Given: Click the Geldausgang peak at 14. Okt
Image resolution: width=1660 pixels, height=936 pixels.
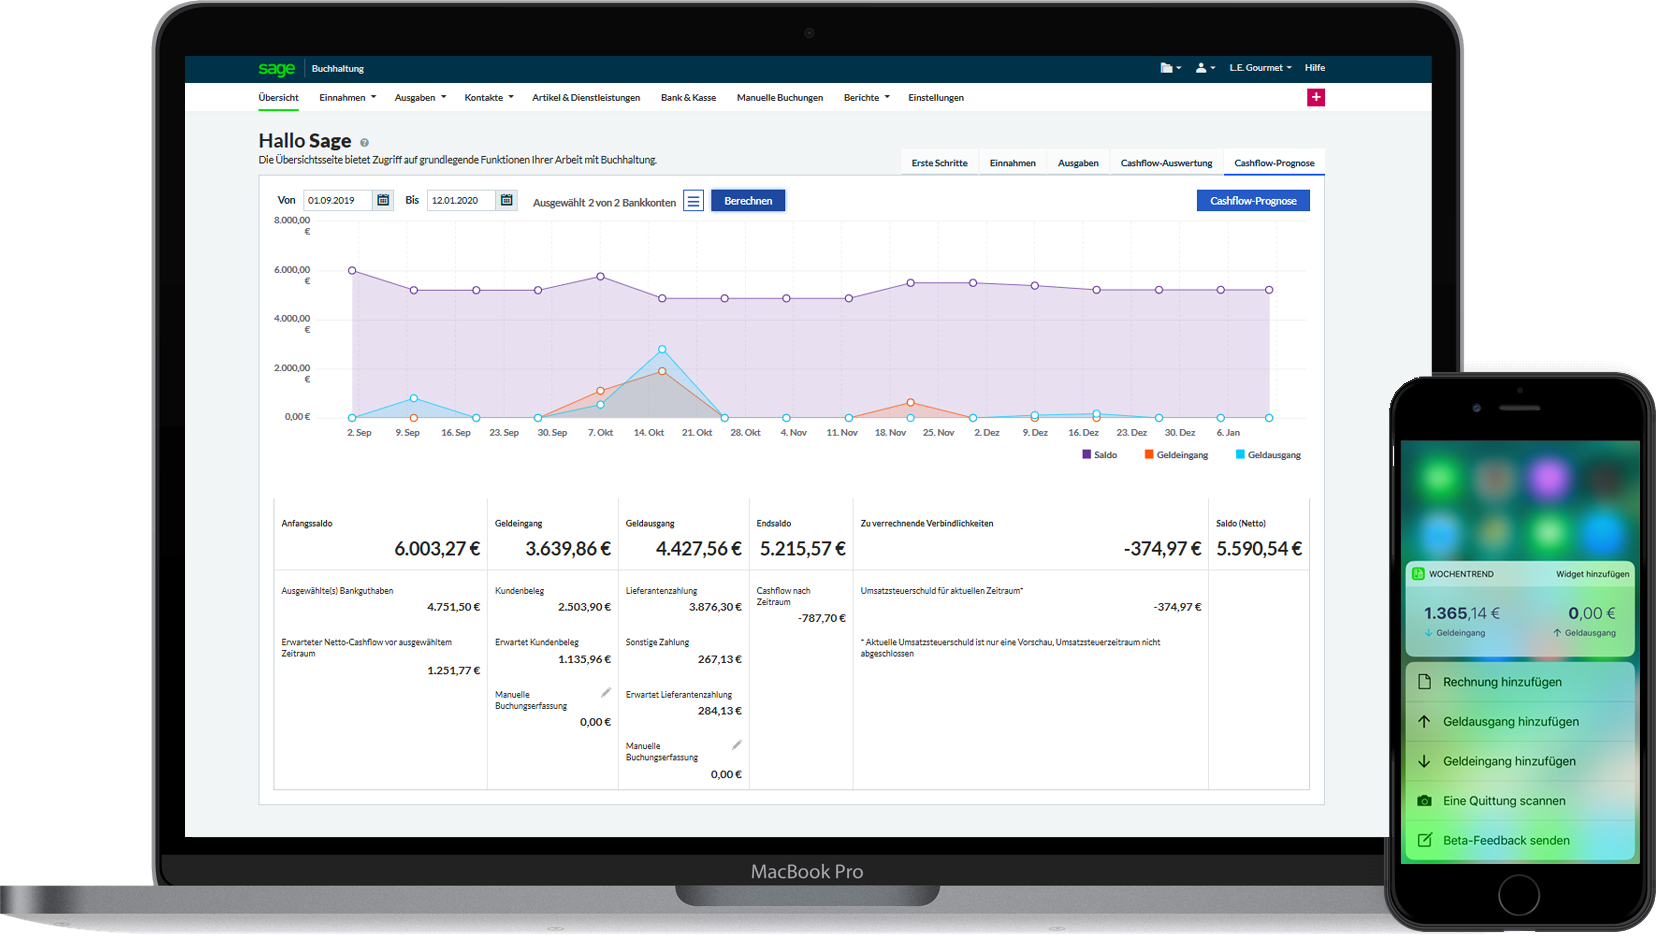Looking at the screenshot, I should pyautogui.click(x=662, y=349).
